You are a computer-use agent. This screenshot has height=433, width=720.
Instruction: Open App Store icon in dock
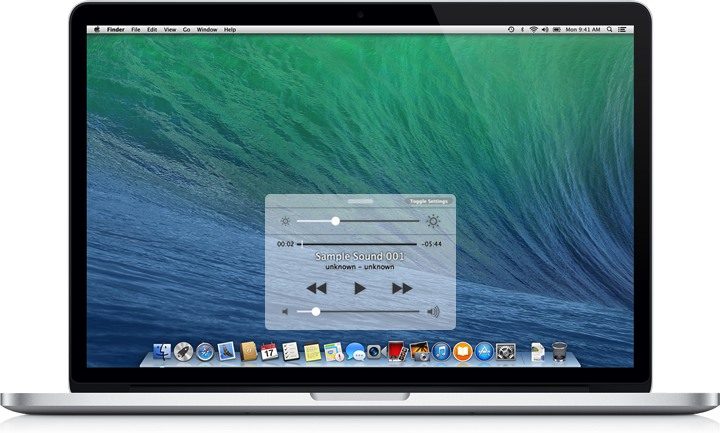pos(484,352)
